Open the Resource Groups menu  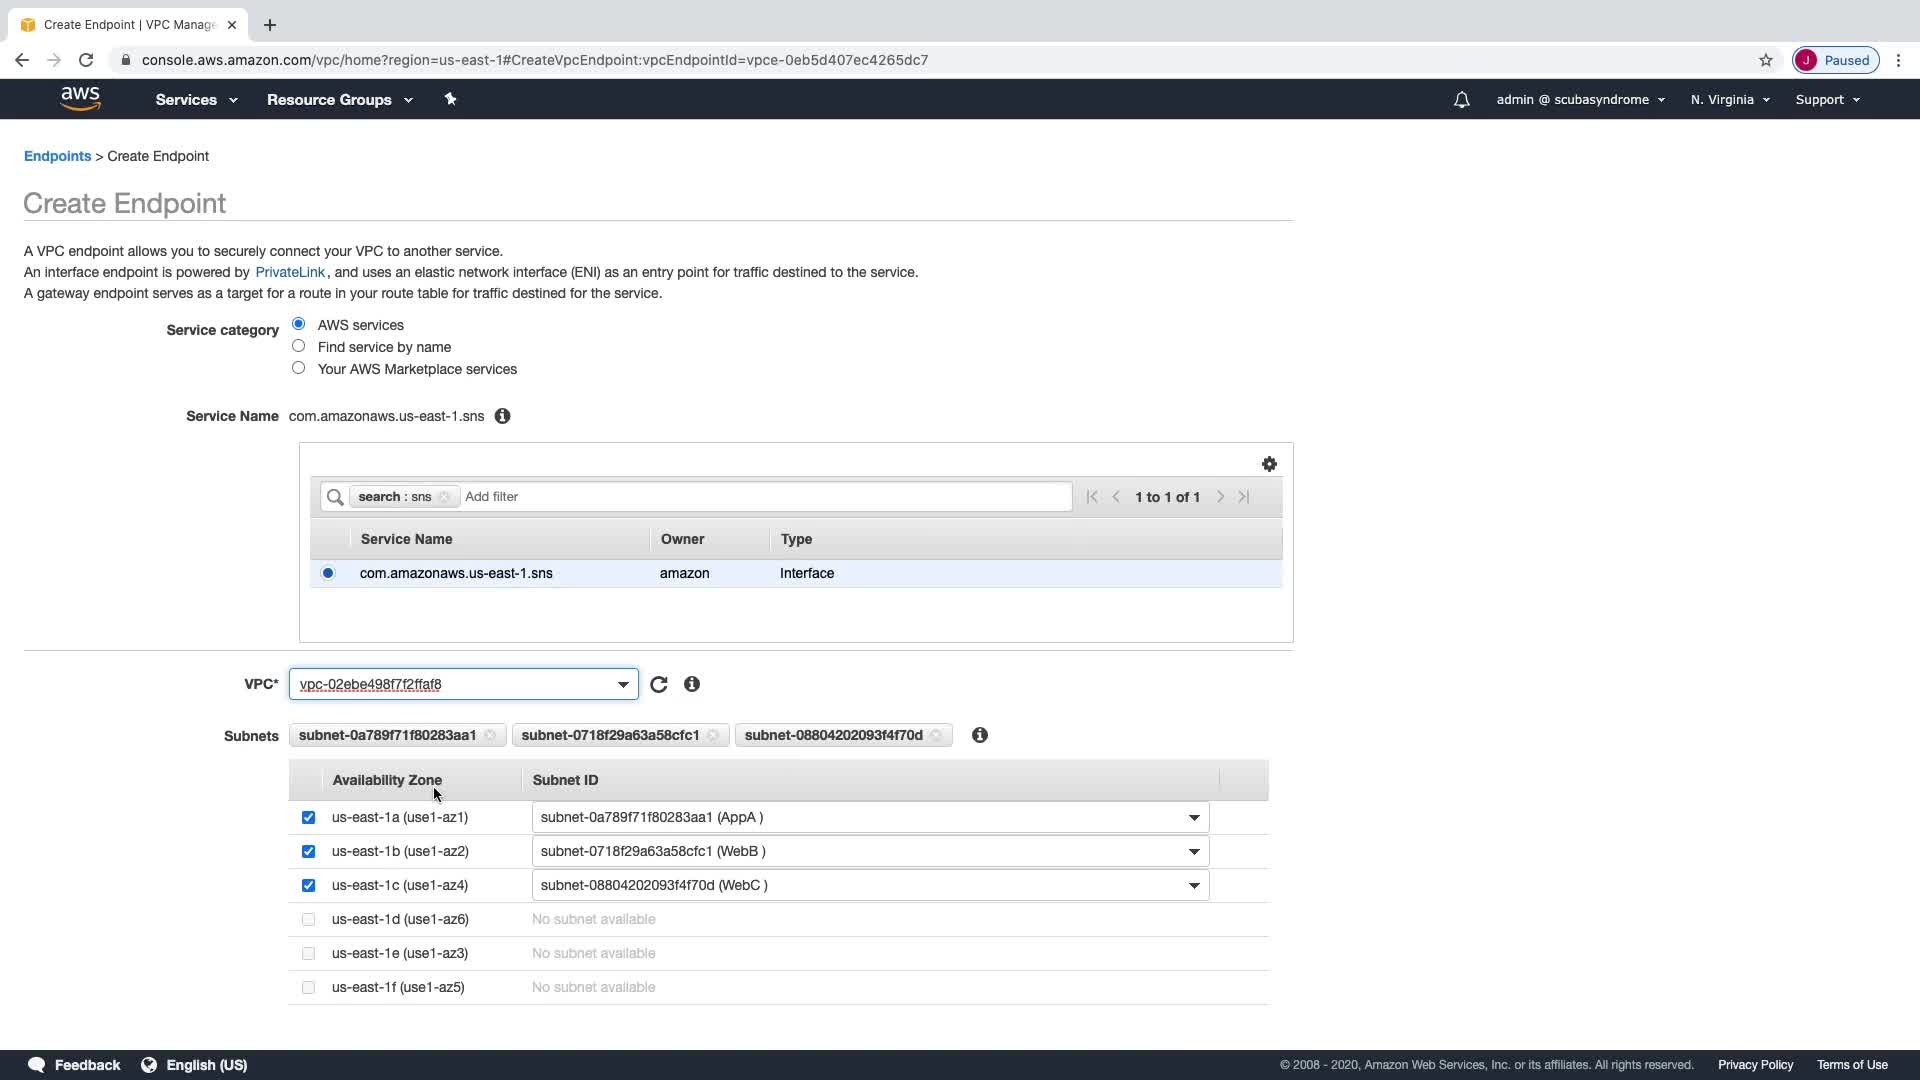pyautogui.click(x=339, y=100)
